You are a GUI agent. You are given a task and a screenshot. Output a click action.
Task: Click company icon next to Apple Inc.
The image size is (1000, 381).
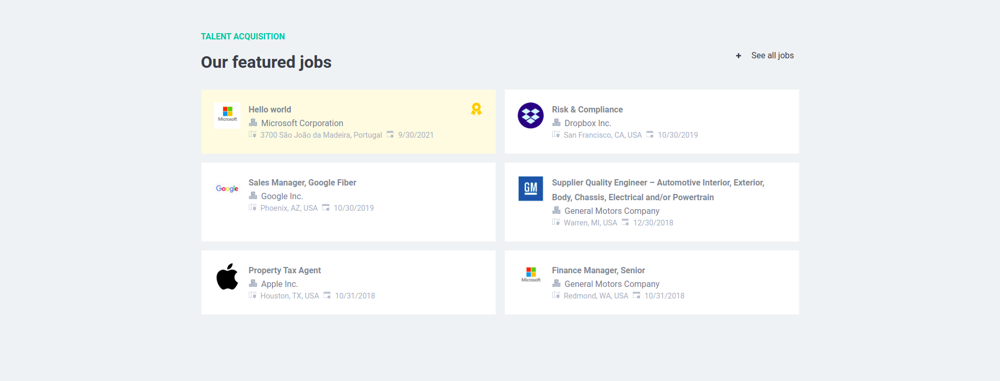click(x=253, y=283)
